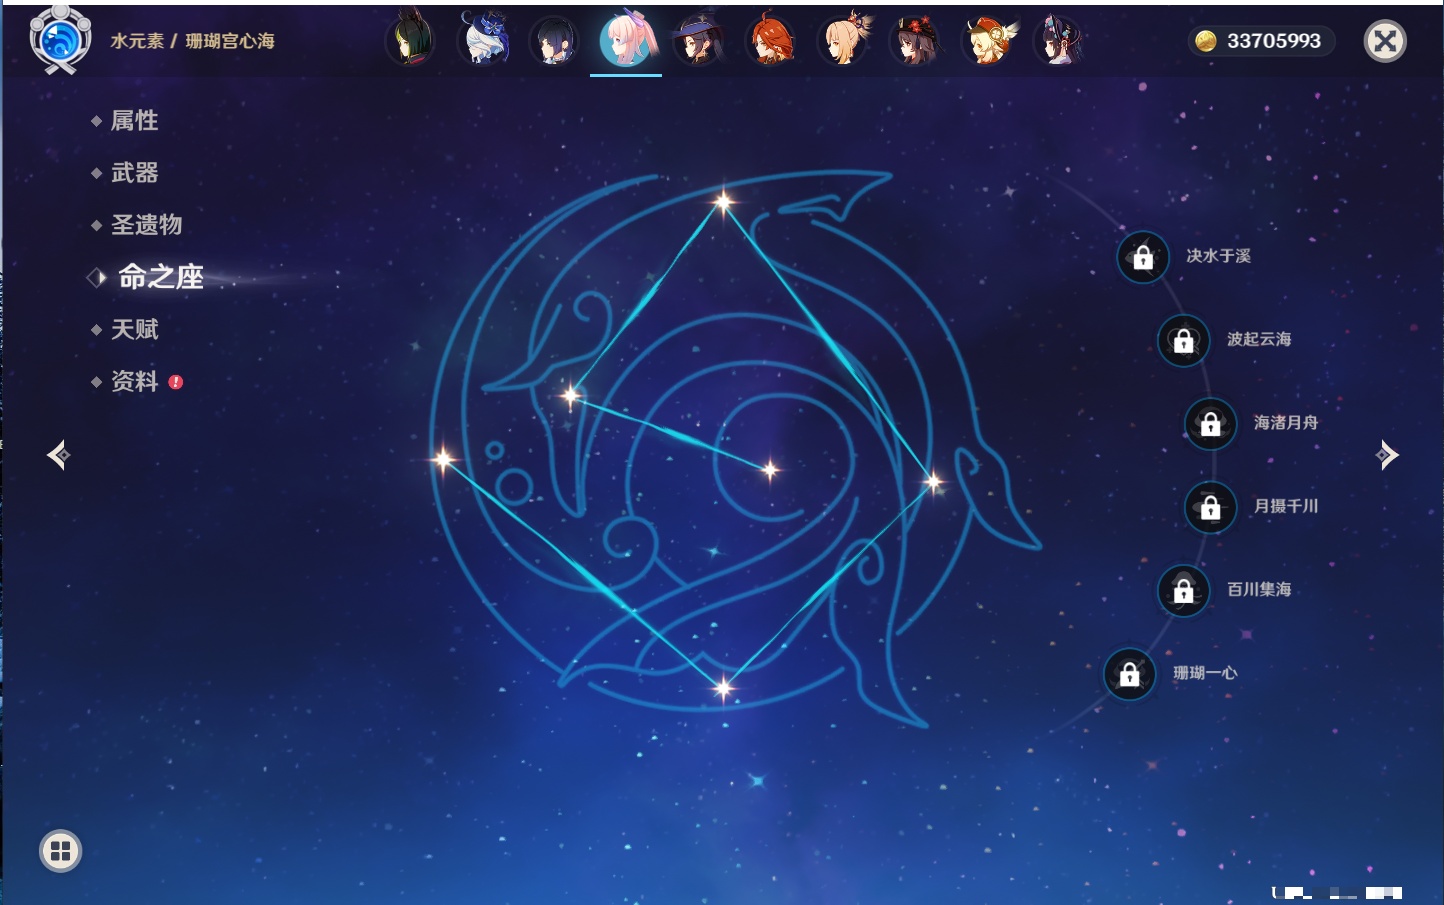Open the locked 波起云海 constellation node
This screenshot has width=1444, height=905.
(x=1183, y=340)
